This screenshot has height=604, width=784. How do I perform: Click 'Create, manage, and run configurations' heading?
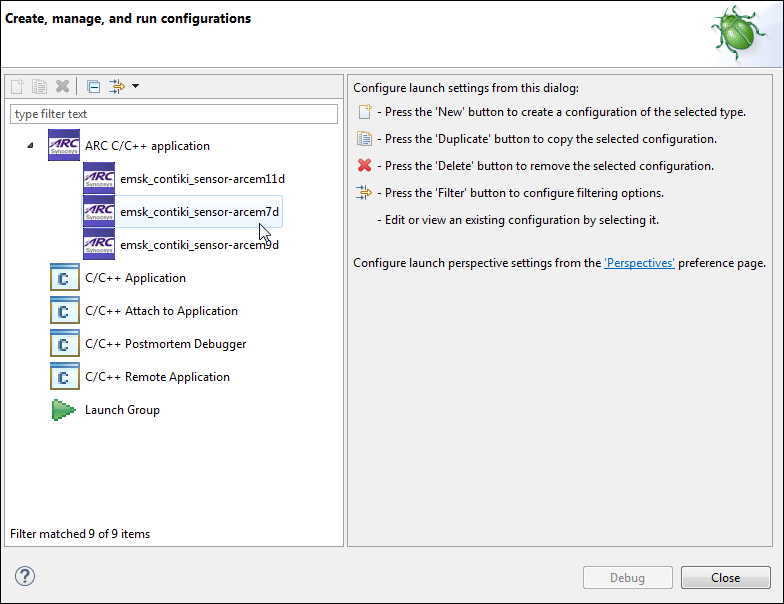(128, 18)
